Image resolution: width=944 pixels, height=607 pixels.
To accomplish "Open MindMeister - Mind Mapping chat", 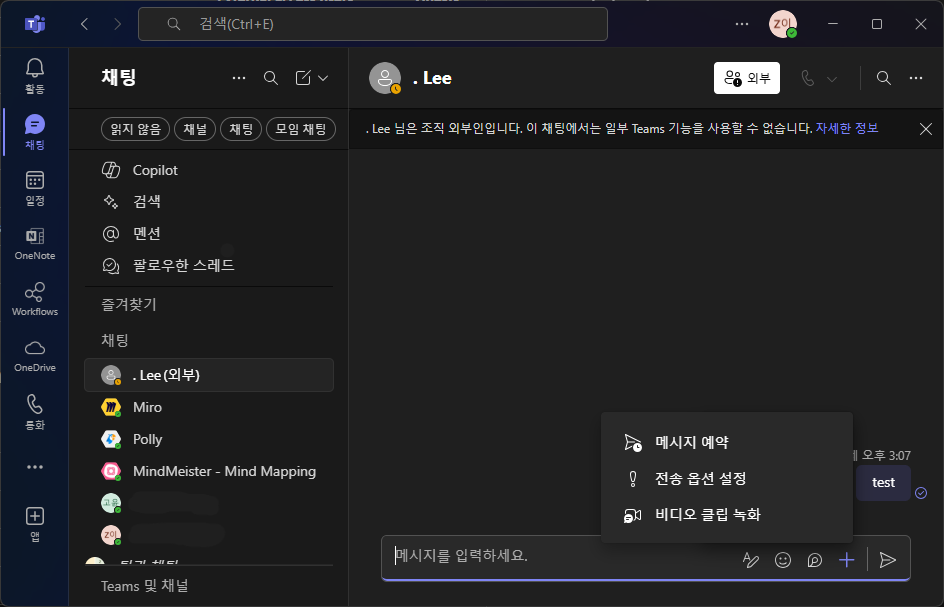I will pyautogui.click(x=209, y=471).
